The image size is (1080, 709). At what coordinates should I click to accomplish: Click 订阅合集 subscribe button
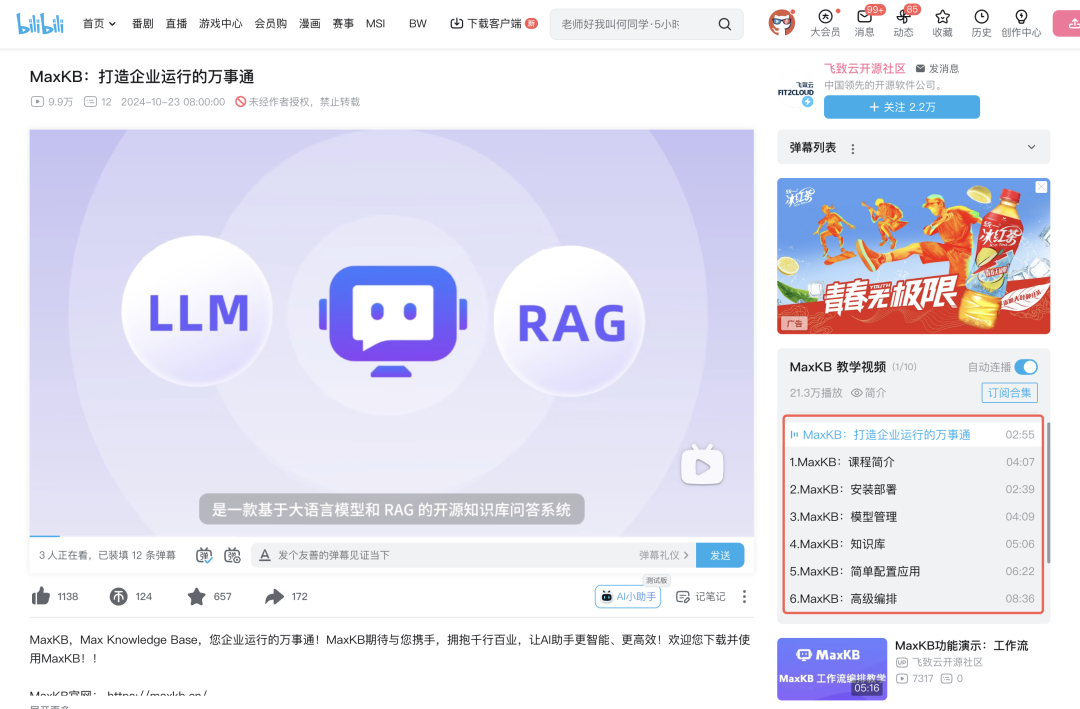coord(1009,393)
